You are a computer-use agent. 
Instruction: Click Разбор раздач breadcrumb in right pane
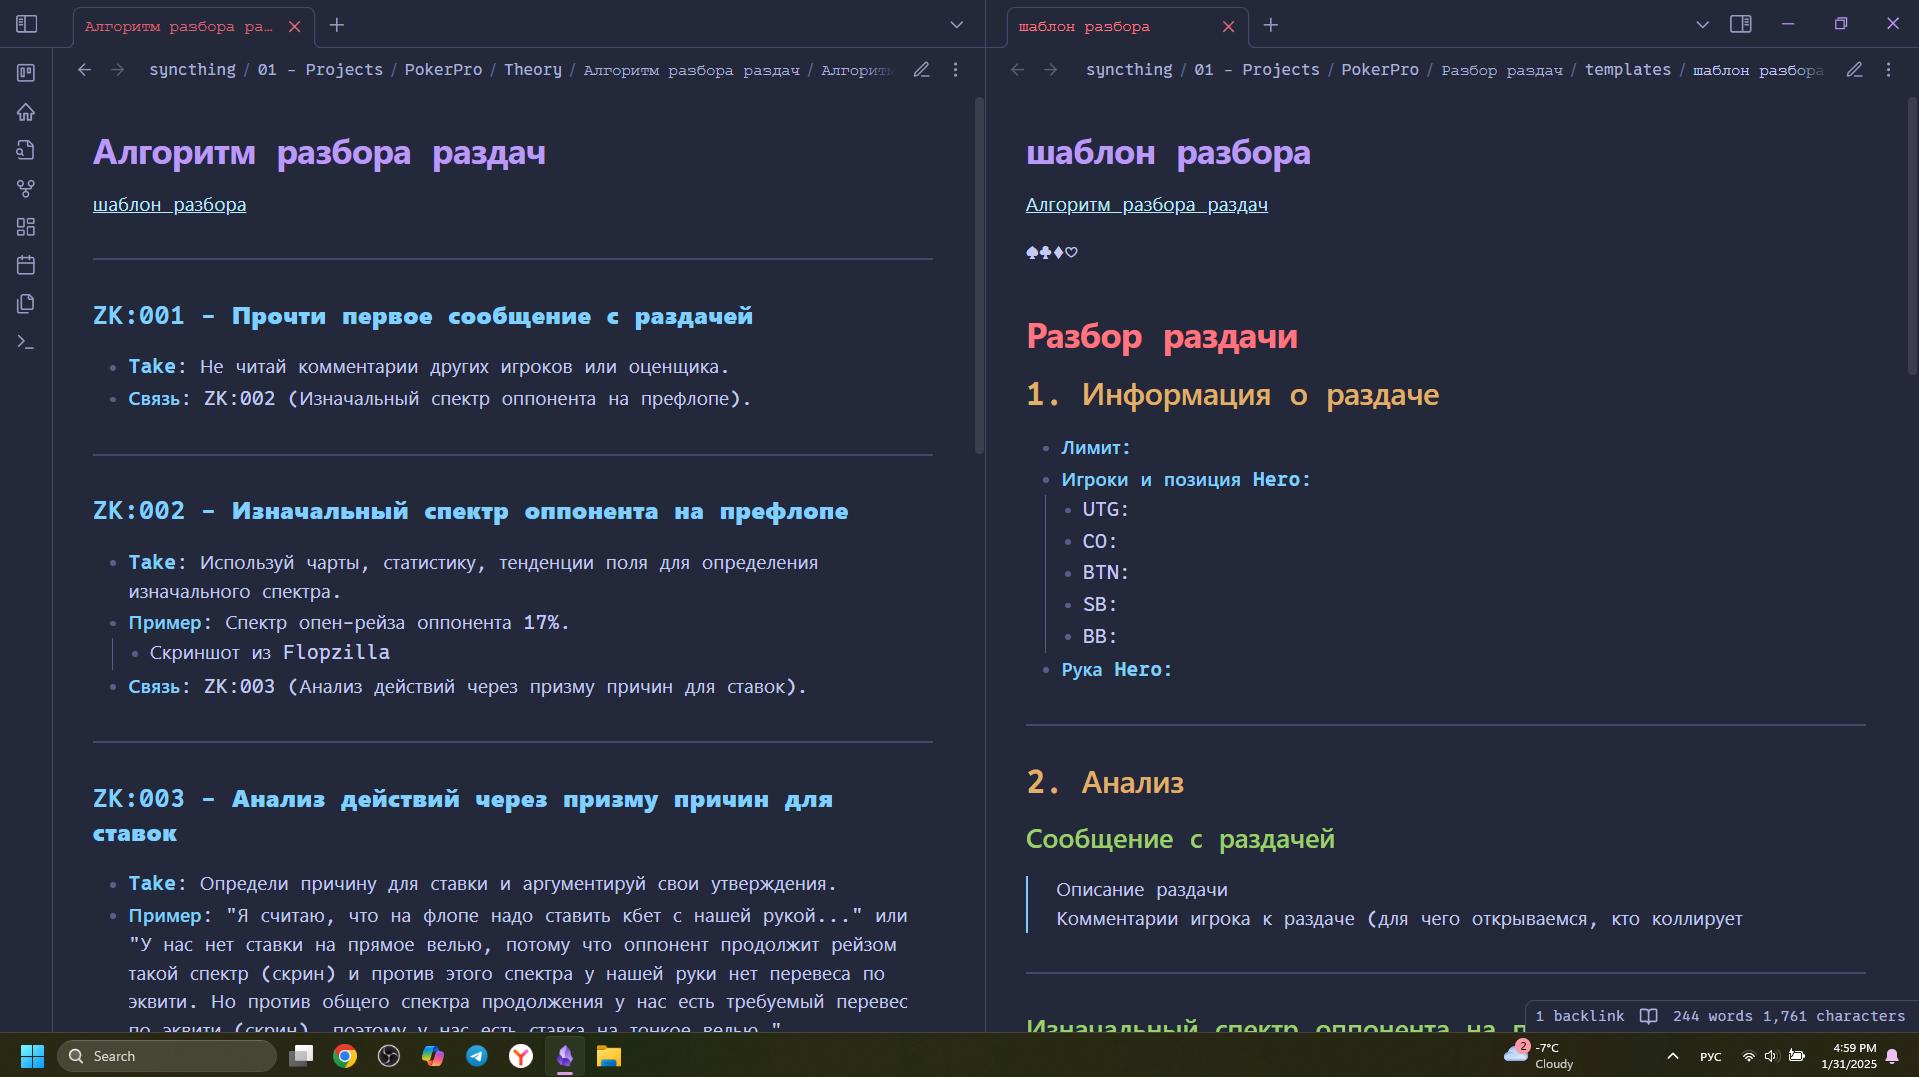pos(1501,70)
